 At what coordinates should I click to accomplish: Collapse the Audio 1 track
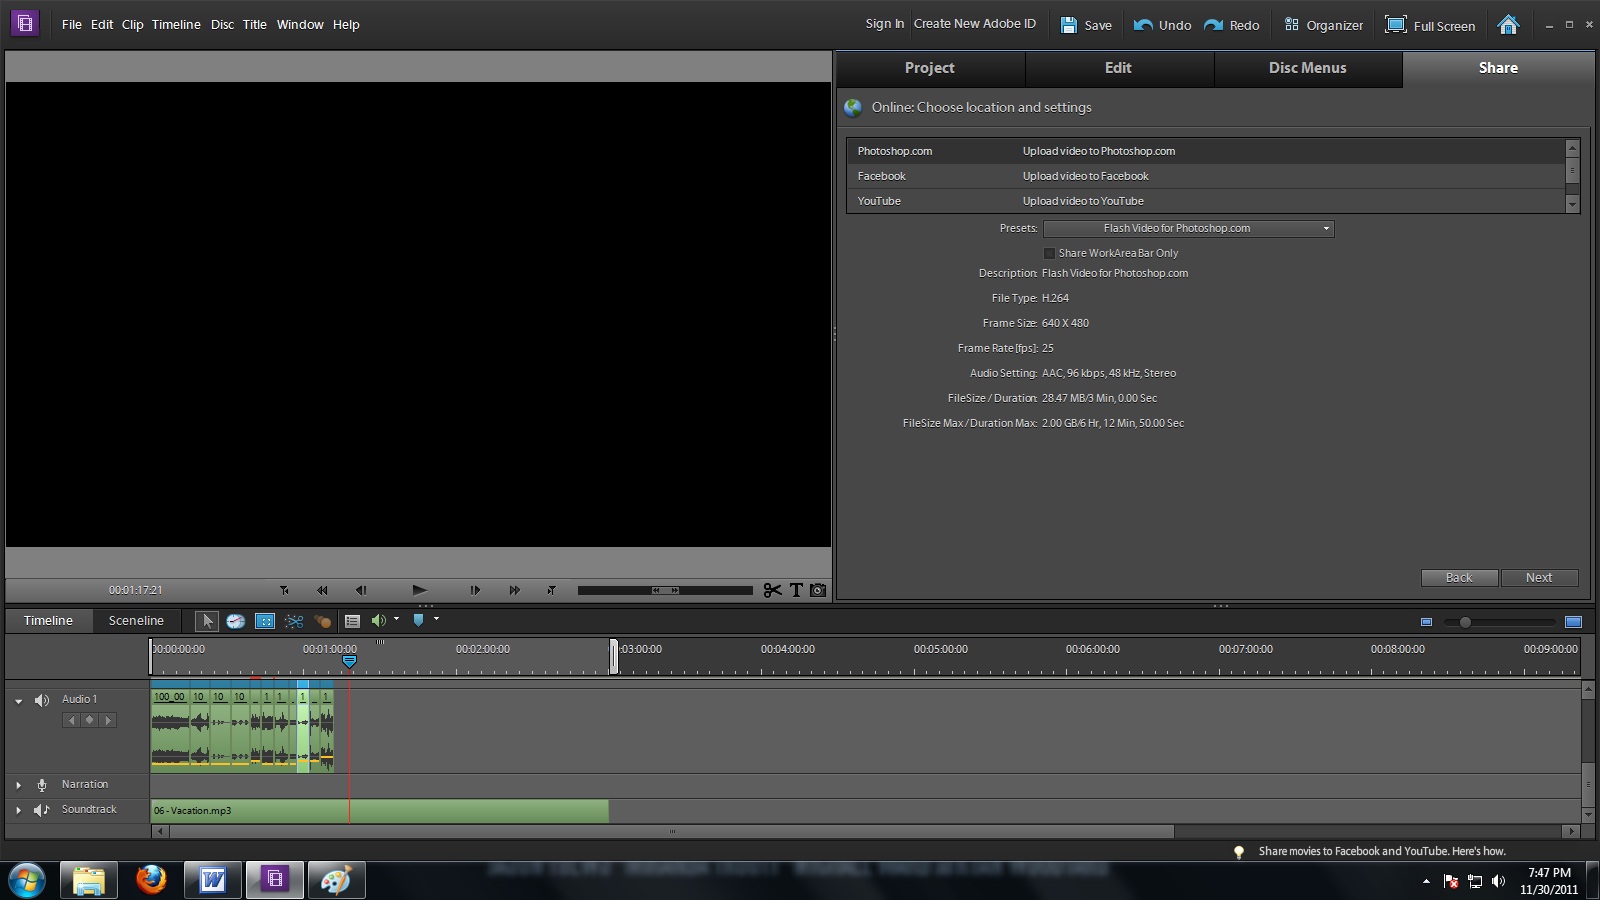pyautogui.click(x=18, y=701)
